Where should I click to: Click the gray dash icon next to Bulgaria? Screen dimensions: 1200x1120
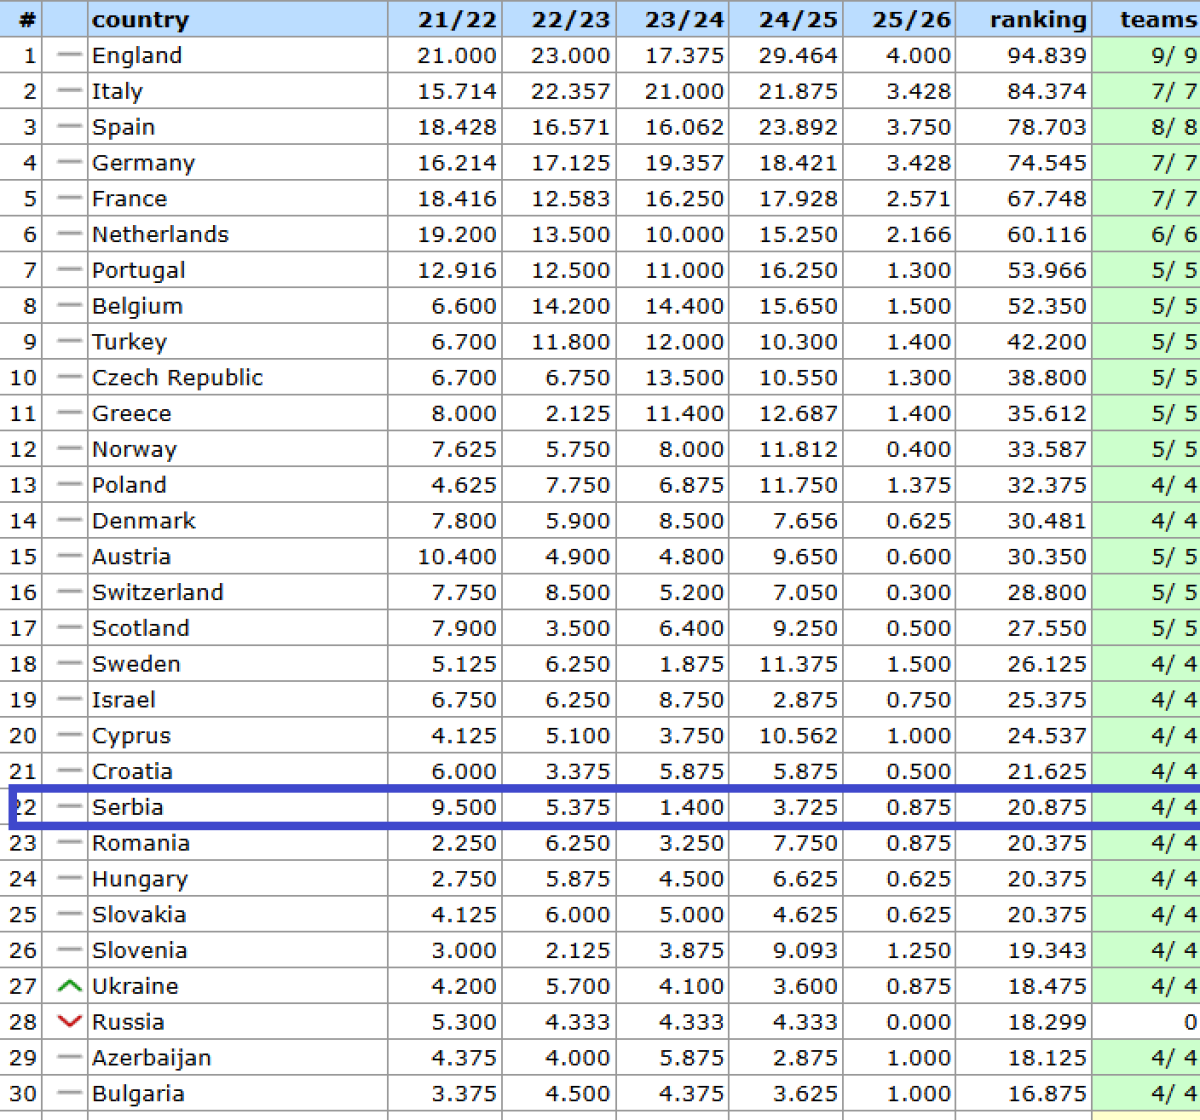tap(69, 1093)
